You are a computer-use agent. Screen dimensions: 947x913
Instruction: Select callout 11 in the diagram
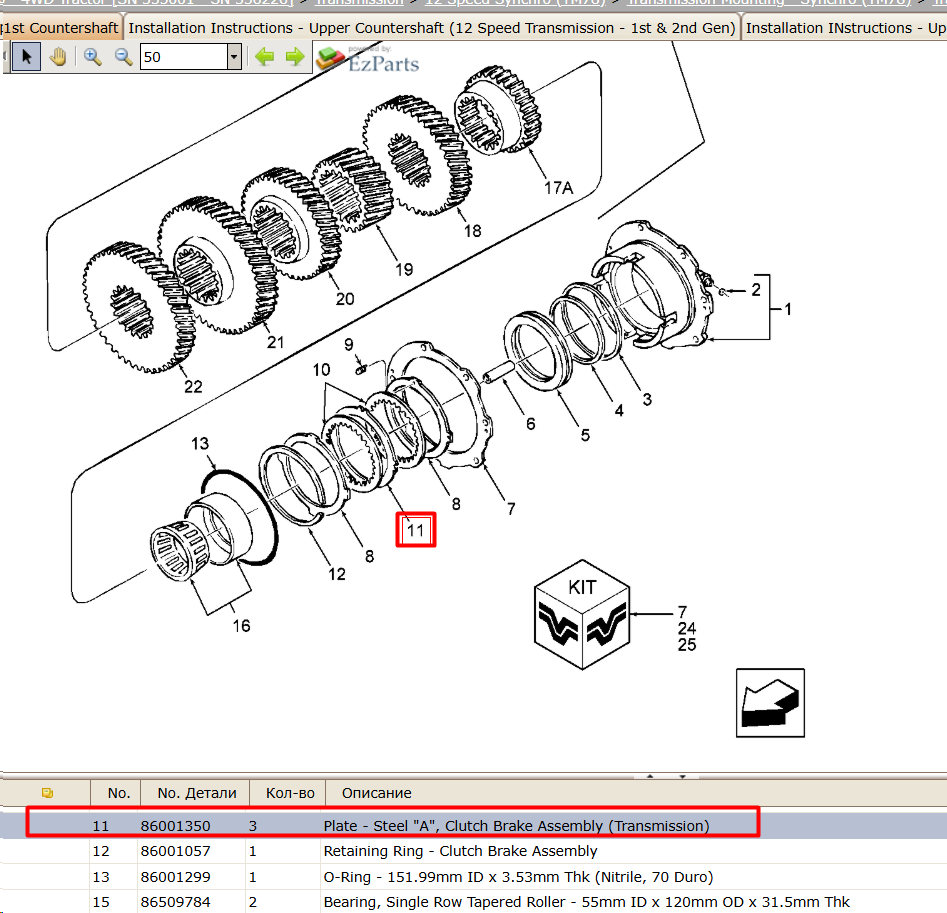pos(416,530)
